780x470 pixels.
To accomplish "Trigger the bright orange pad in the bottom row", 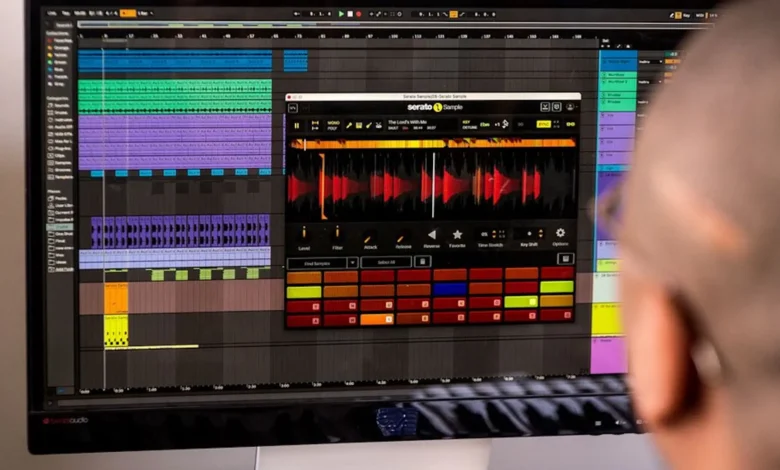I will 377,319.
